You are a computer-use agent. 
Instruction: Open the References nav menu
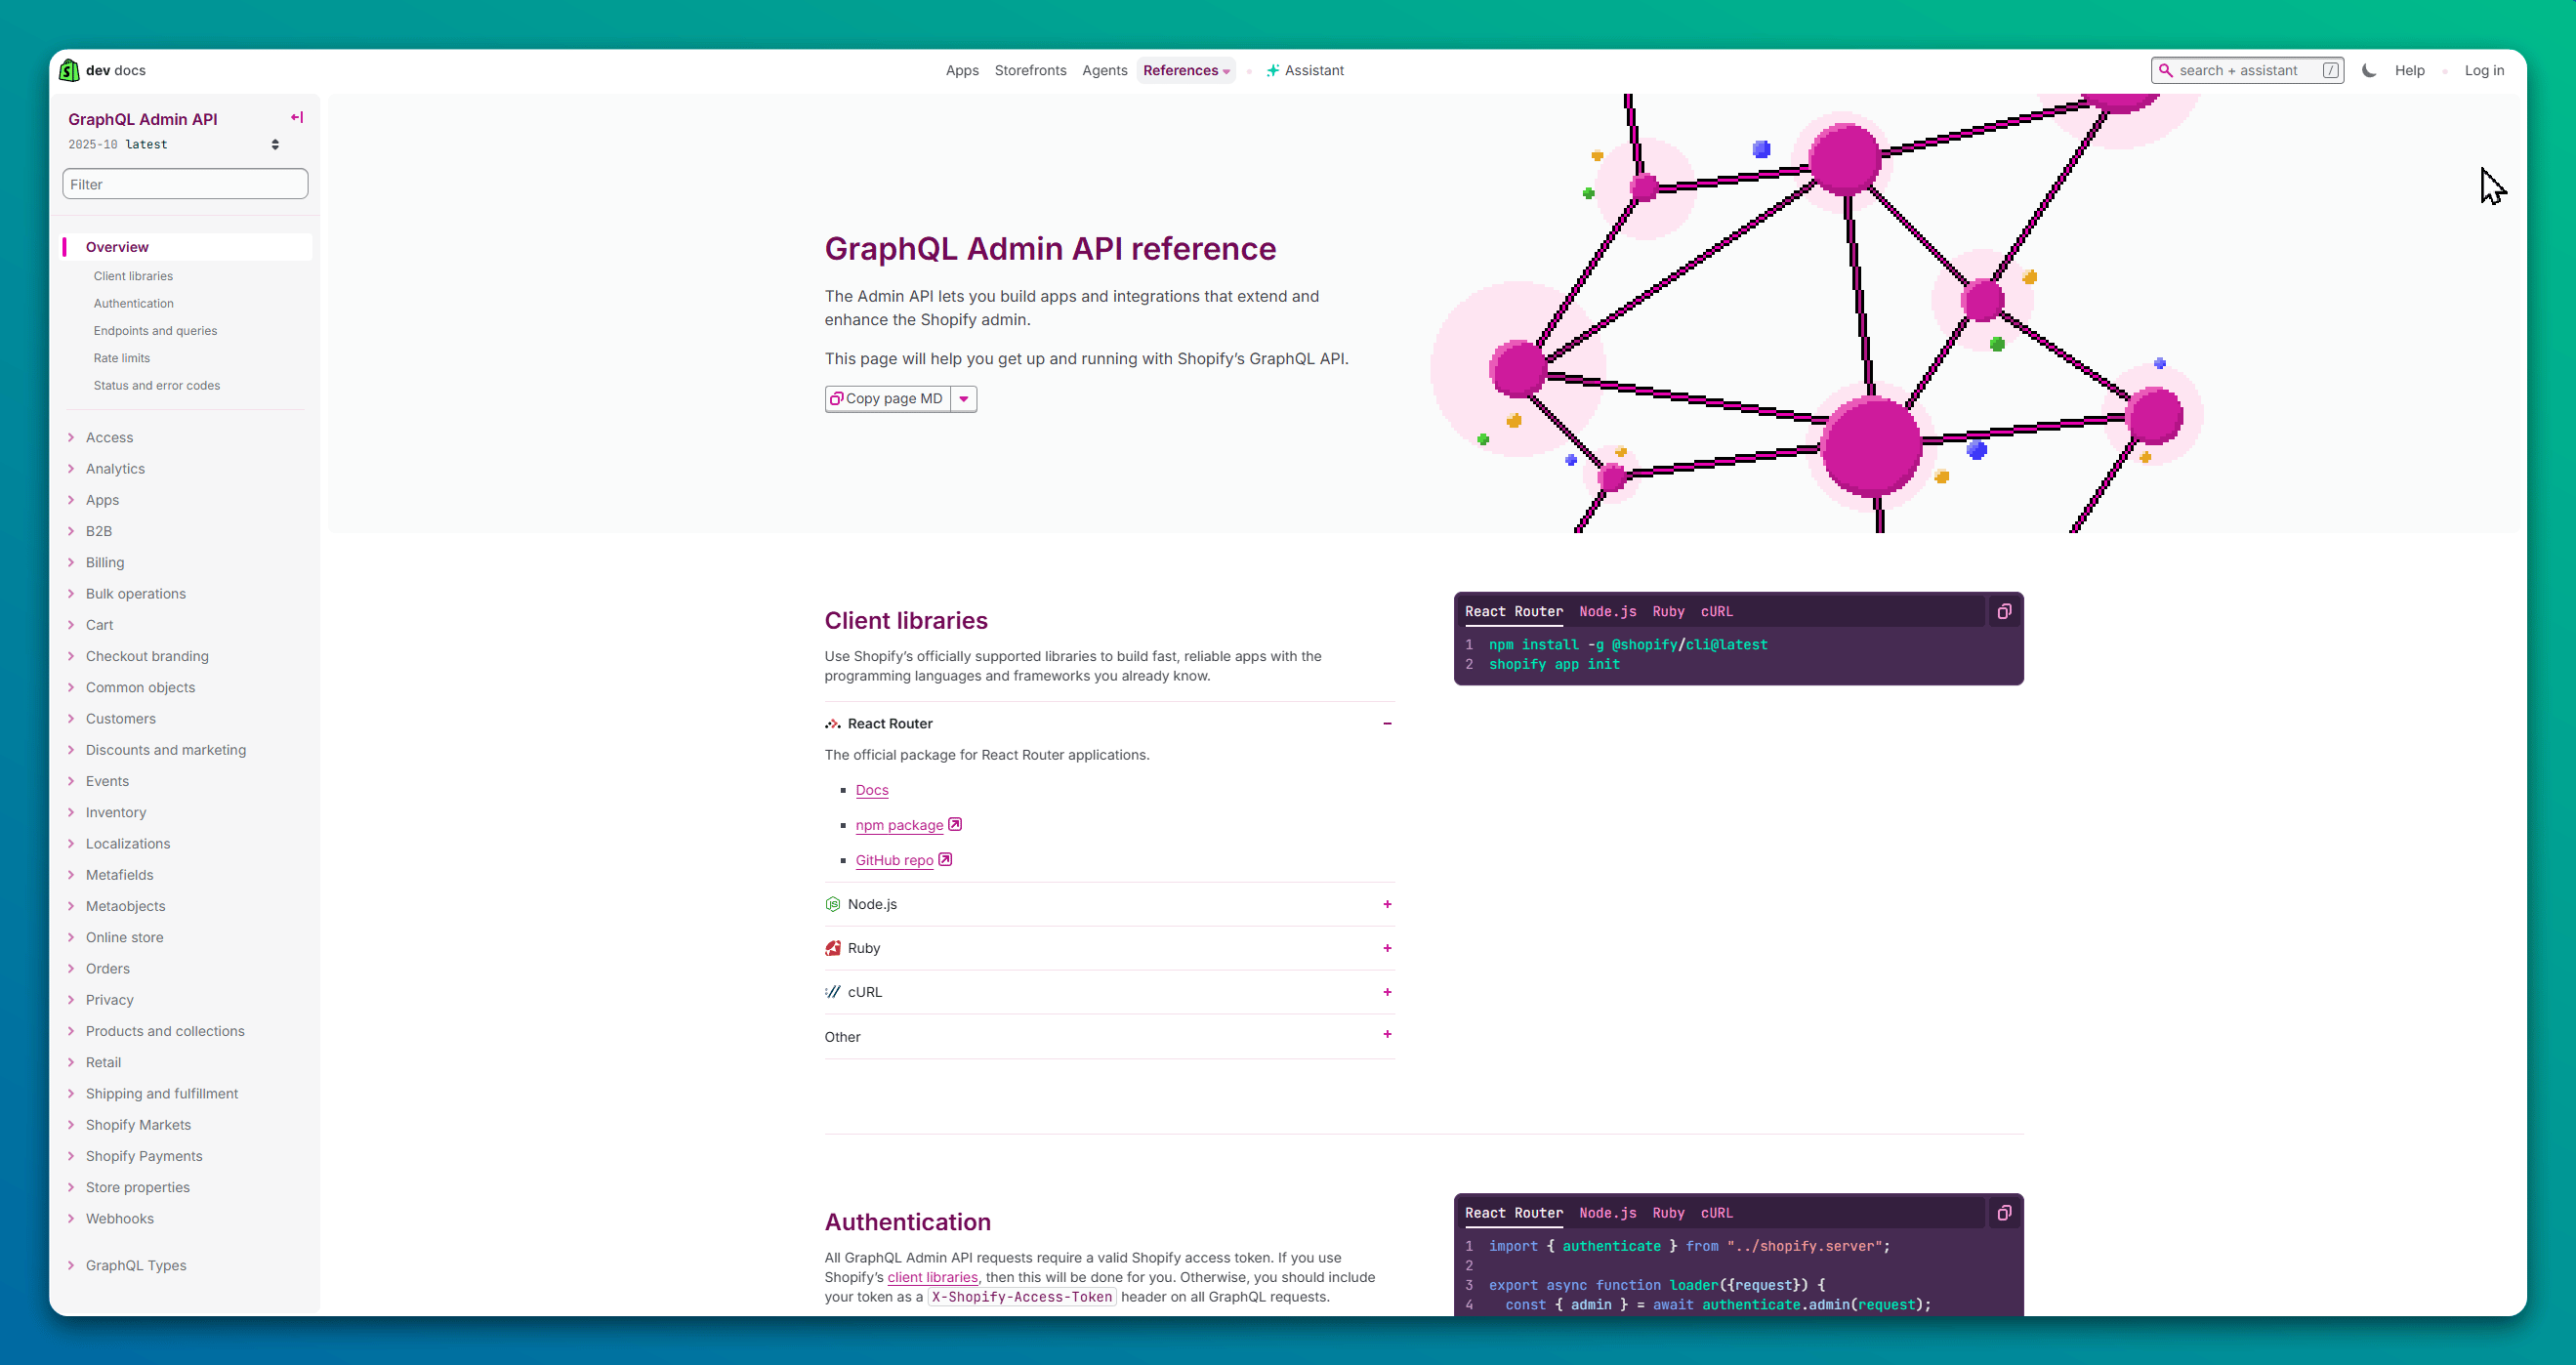[x=1186, y=70]
